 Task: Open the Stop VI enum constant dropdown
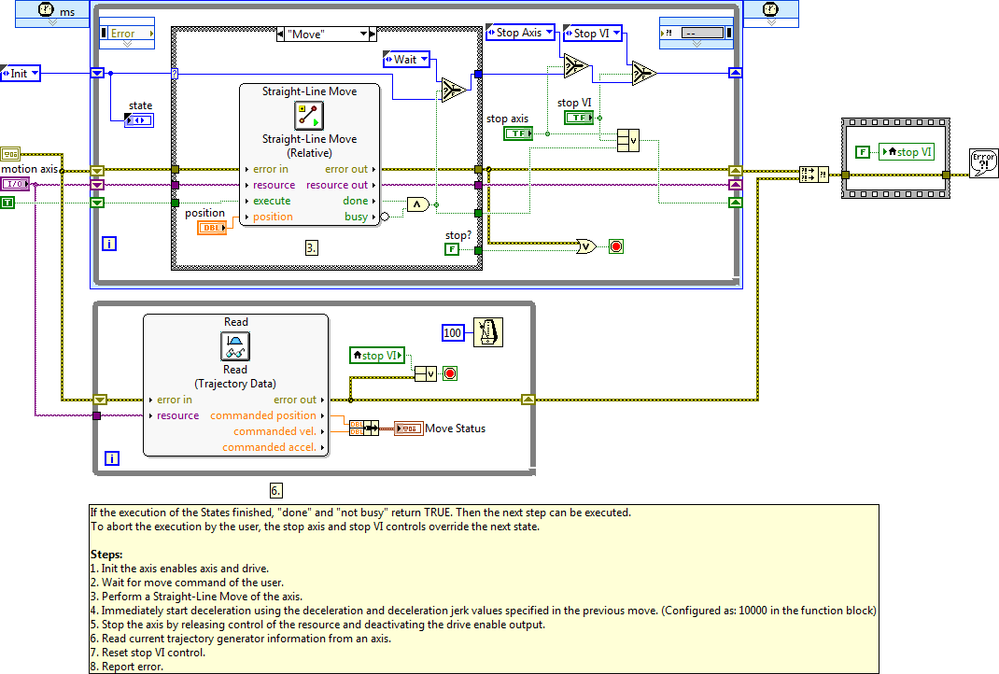pyautogui.click(x=616, y=33)
